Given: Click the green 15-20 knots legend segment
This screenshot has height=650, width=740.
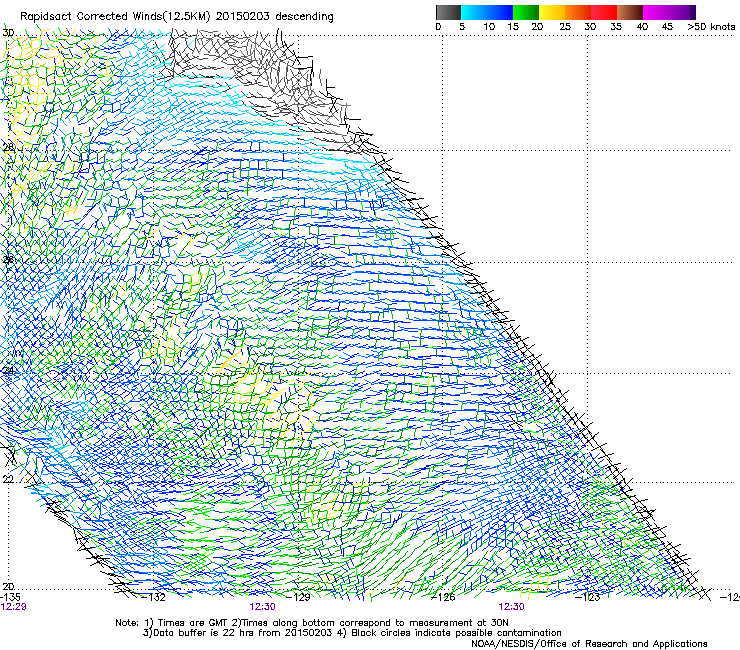Looking at the screenshot, I should (526, 12).
